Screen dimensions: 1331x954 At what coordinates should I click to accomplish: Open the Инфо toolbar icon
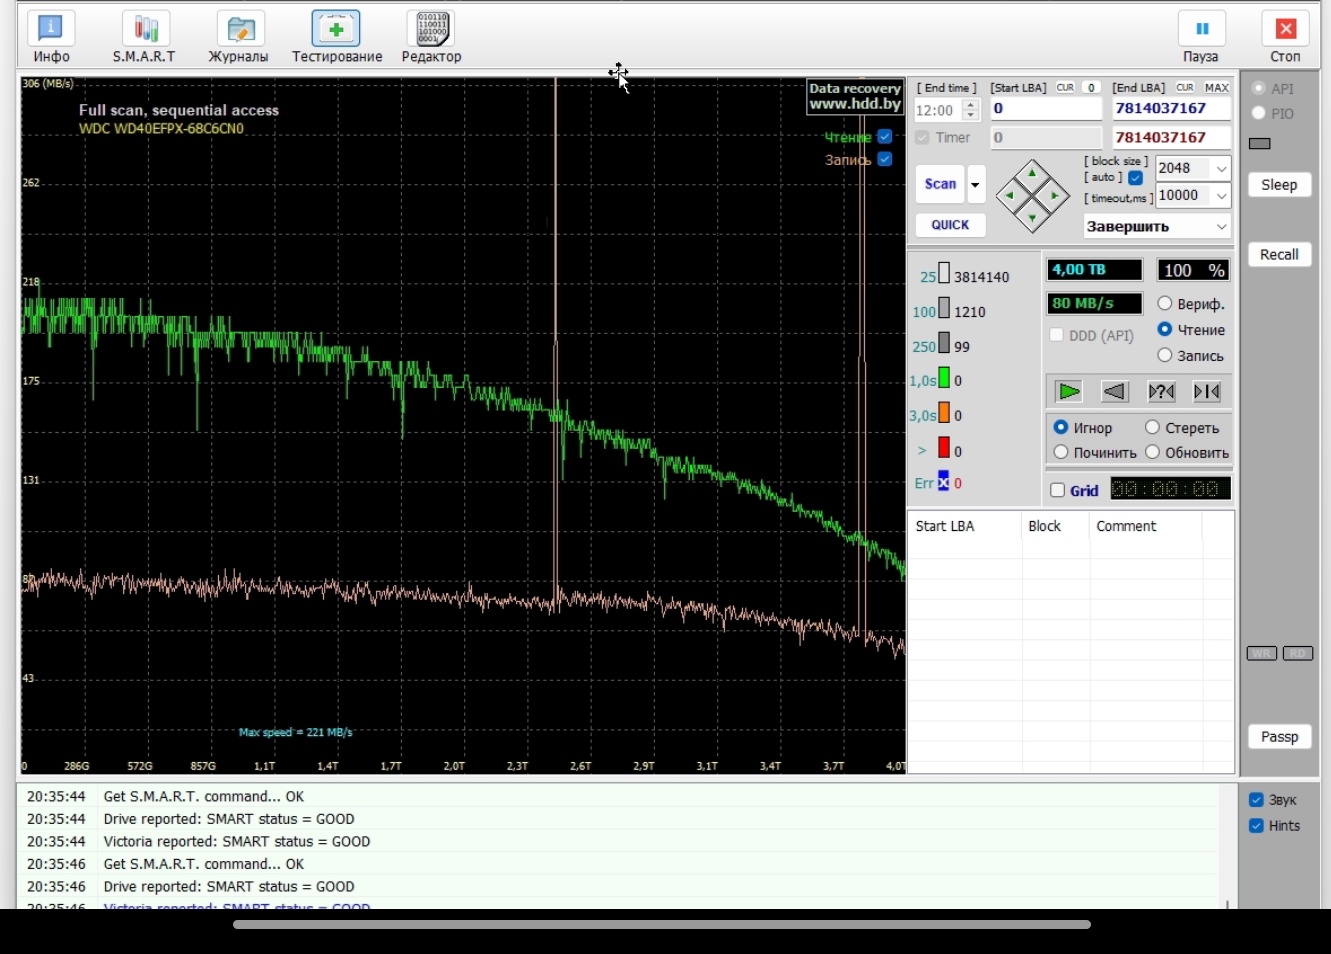(50, 37)
